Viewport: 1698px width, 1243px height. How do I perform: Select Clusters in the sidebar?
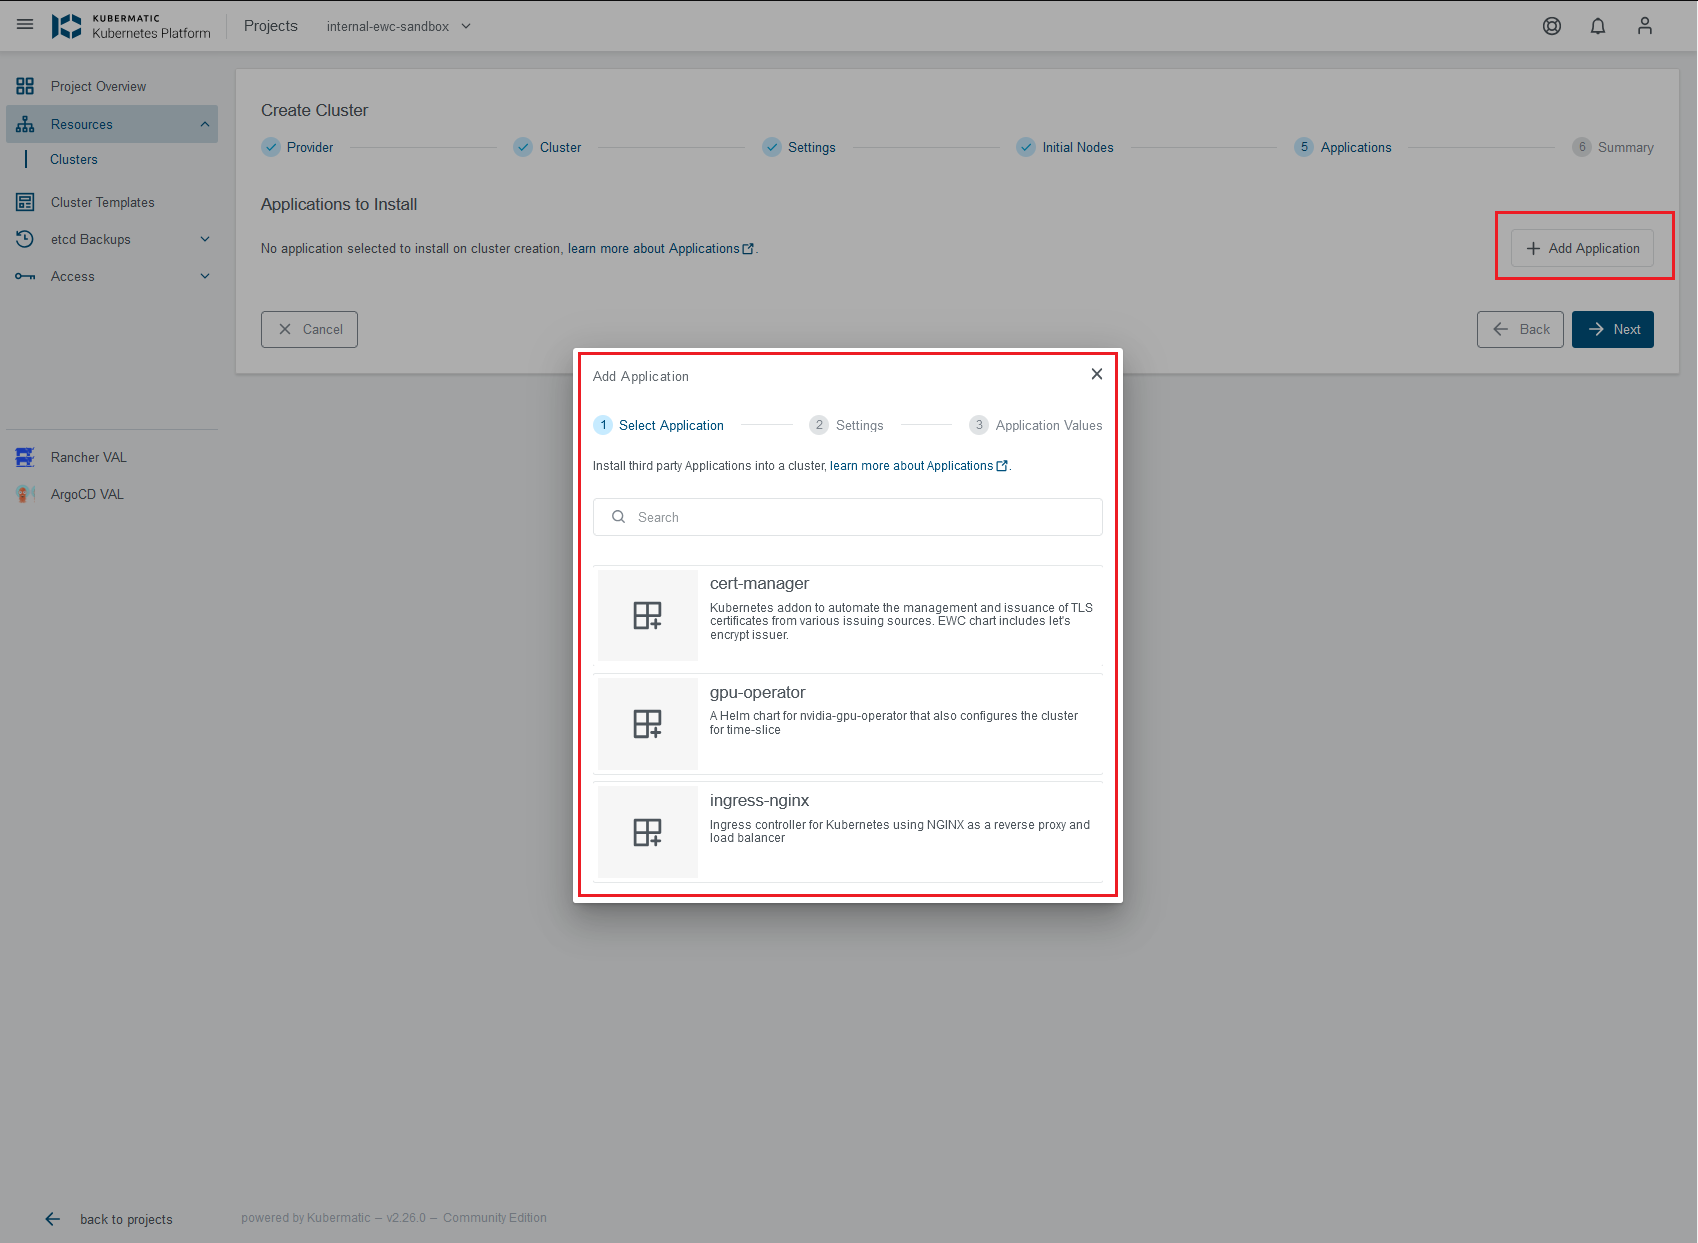(74, 160)
